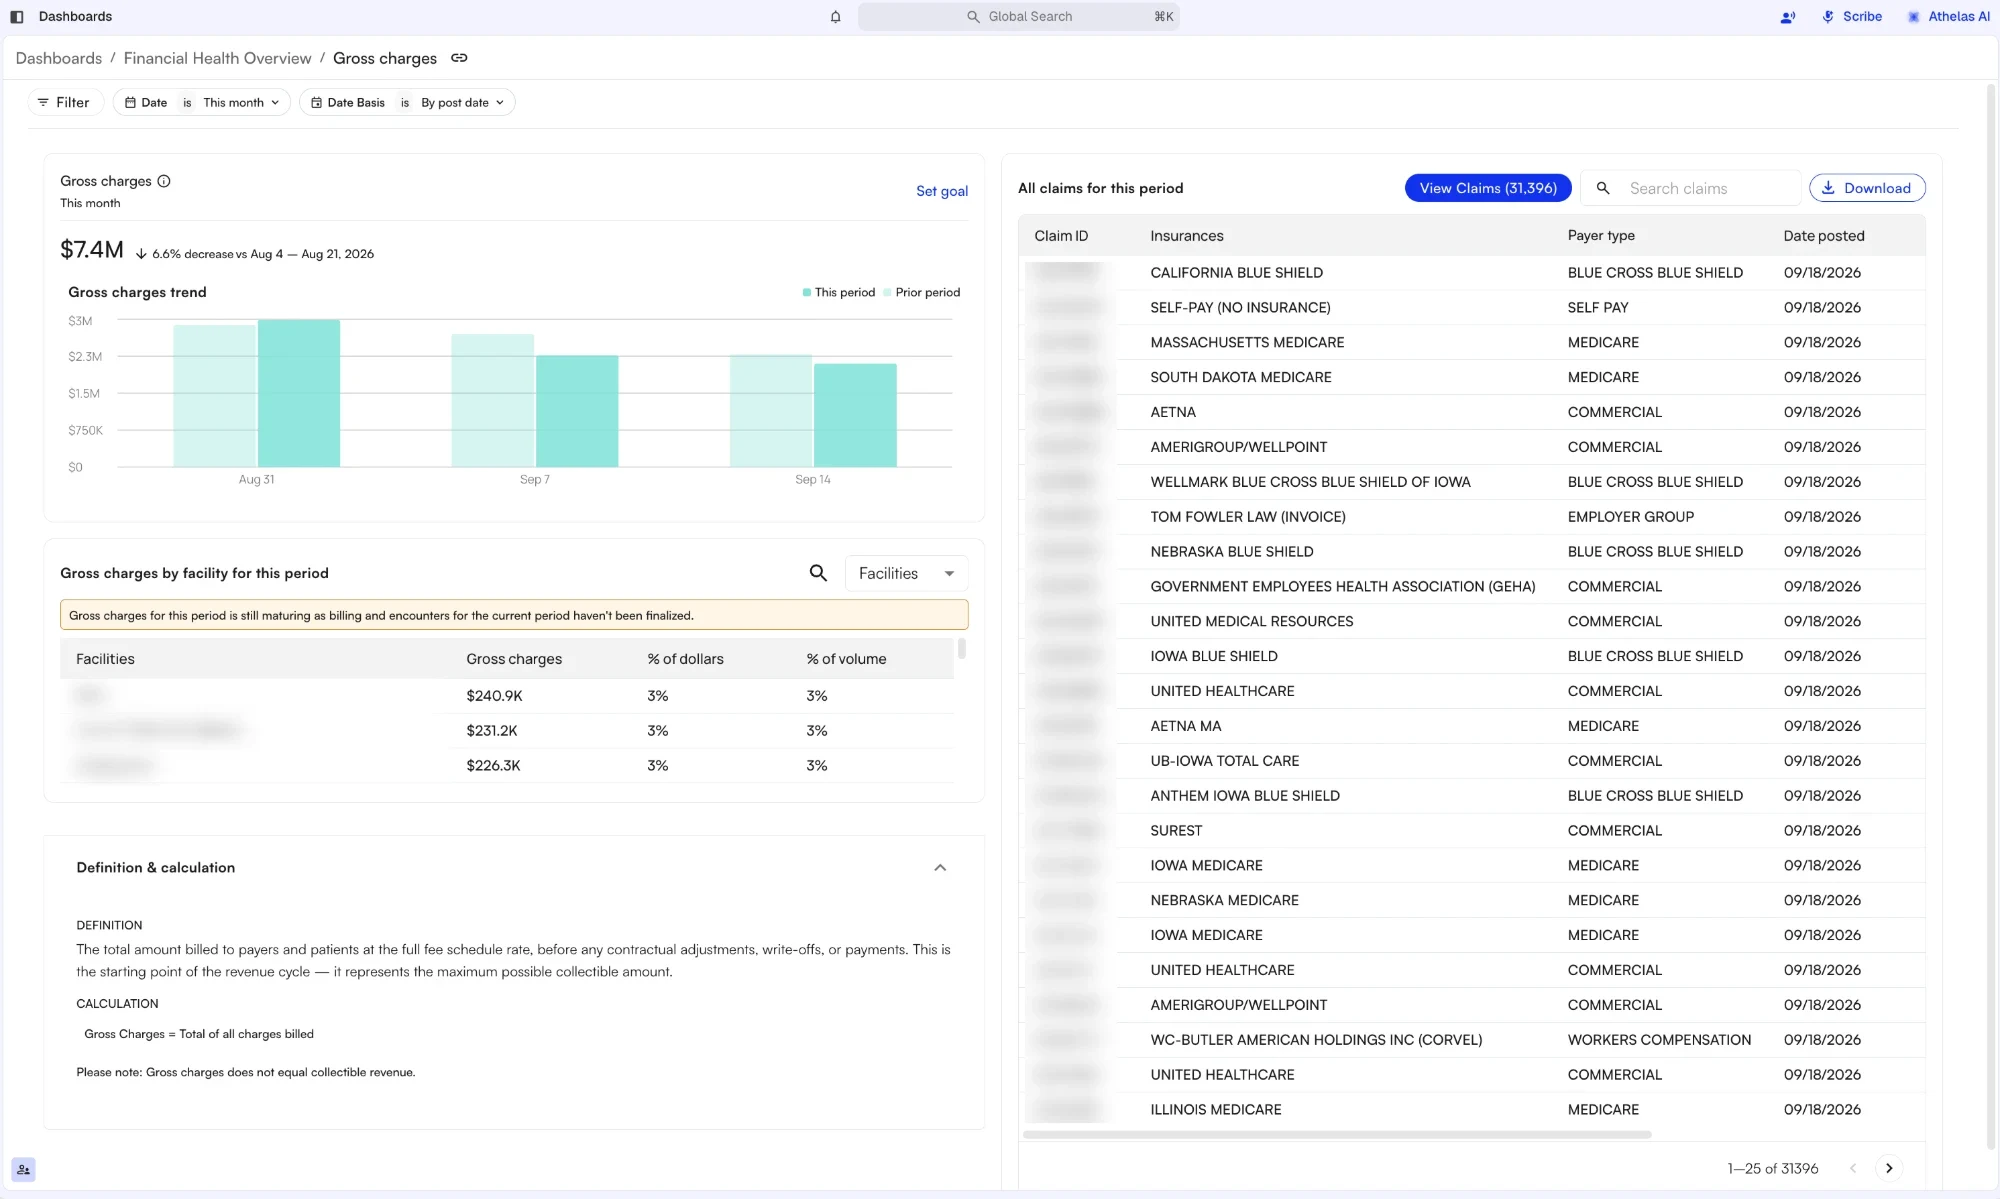The image size is (2000, 1199).
Task: Click Prior period legend swatch
Action: pos(888,293)
